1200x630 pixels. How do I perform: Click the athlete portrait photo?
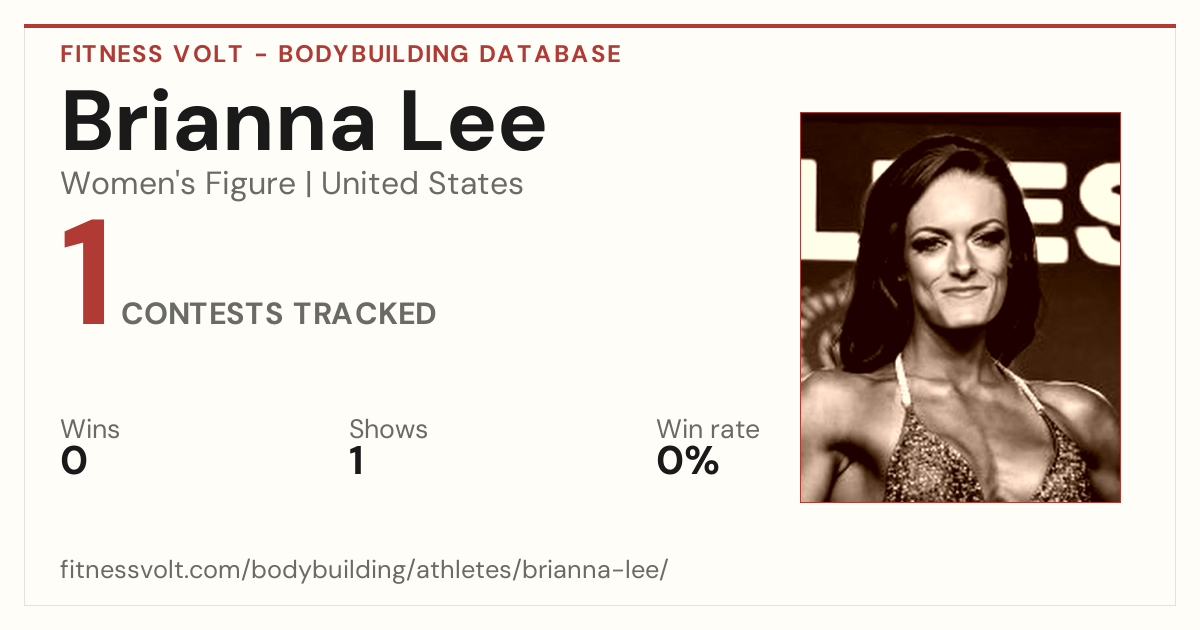pos(960,307)
